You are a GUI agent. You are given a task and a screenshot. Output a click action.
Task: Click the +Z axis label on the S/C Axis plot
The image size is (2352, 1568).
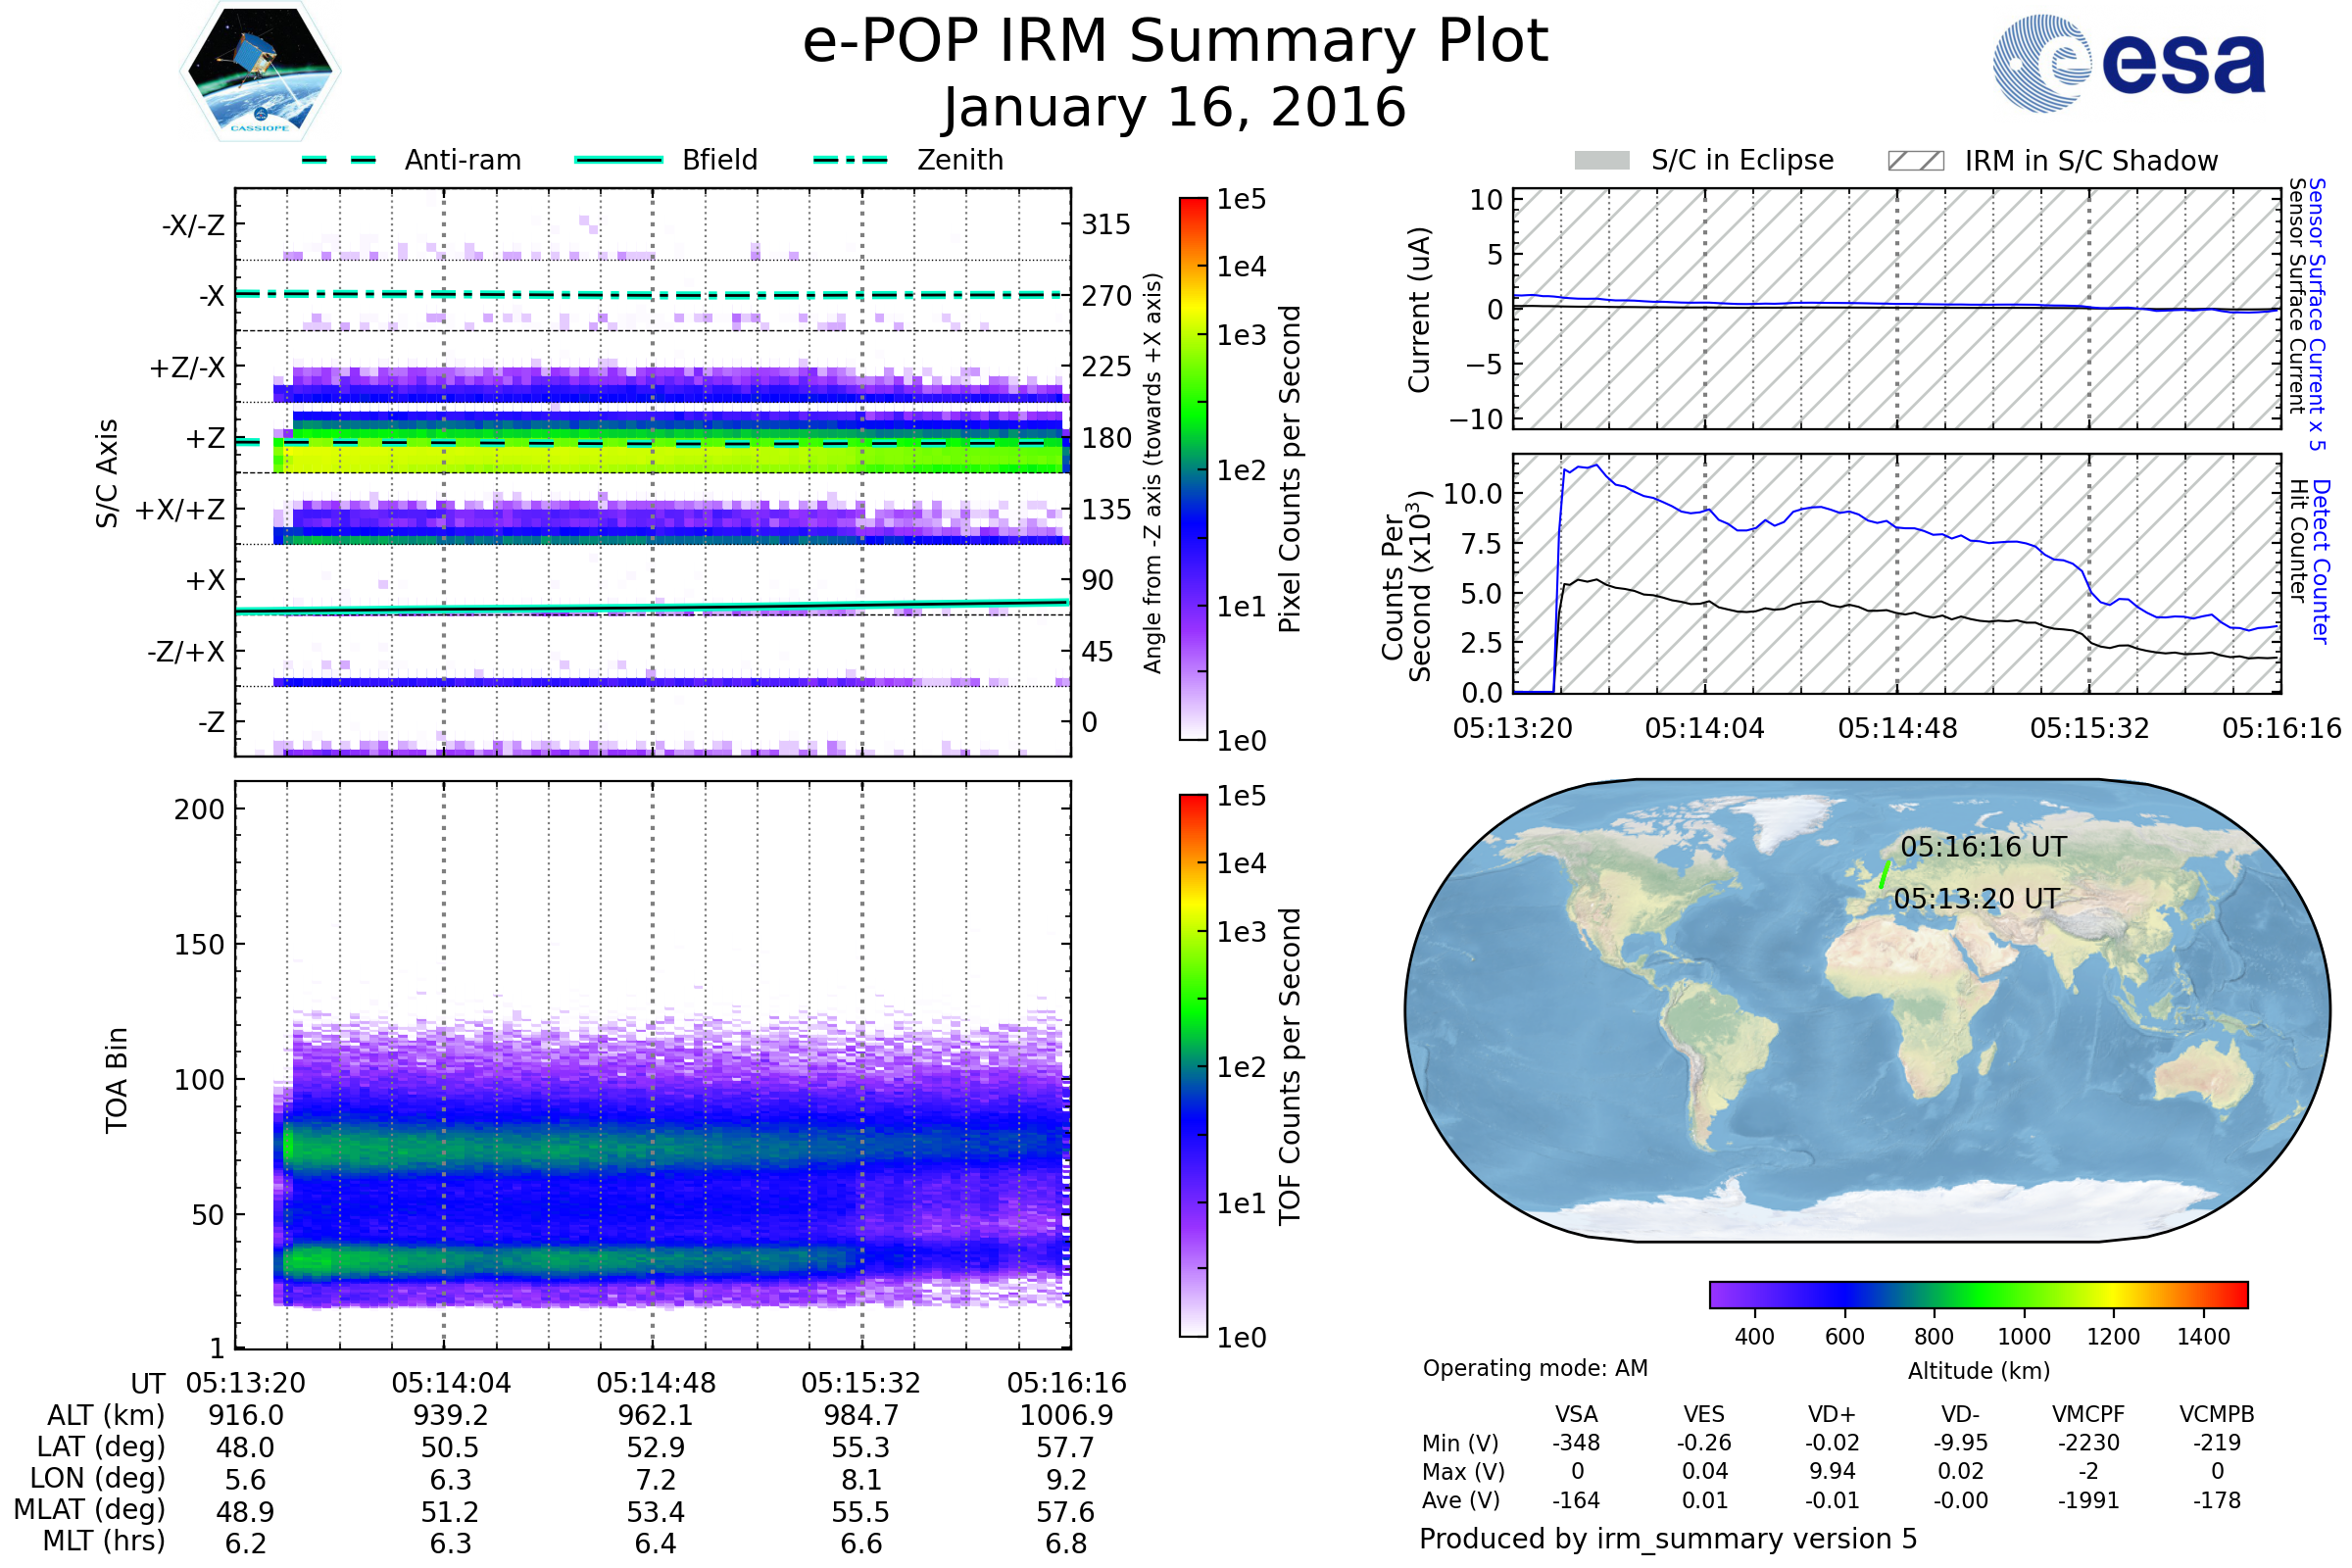click(x=205, y=439)
